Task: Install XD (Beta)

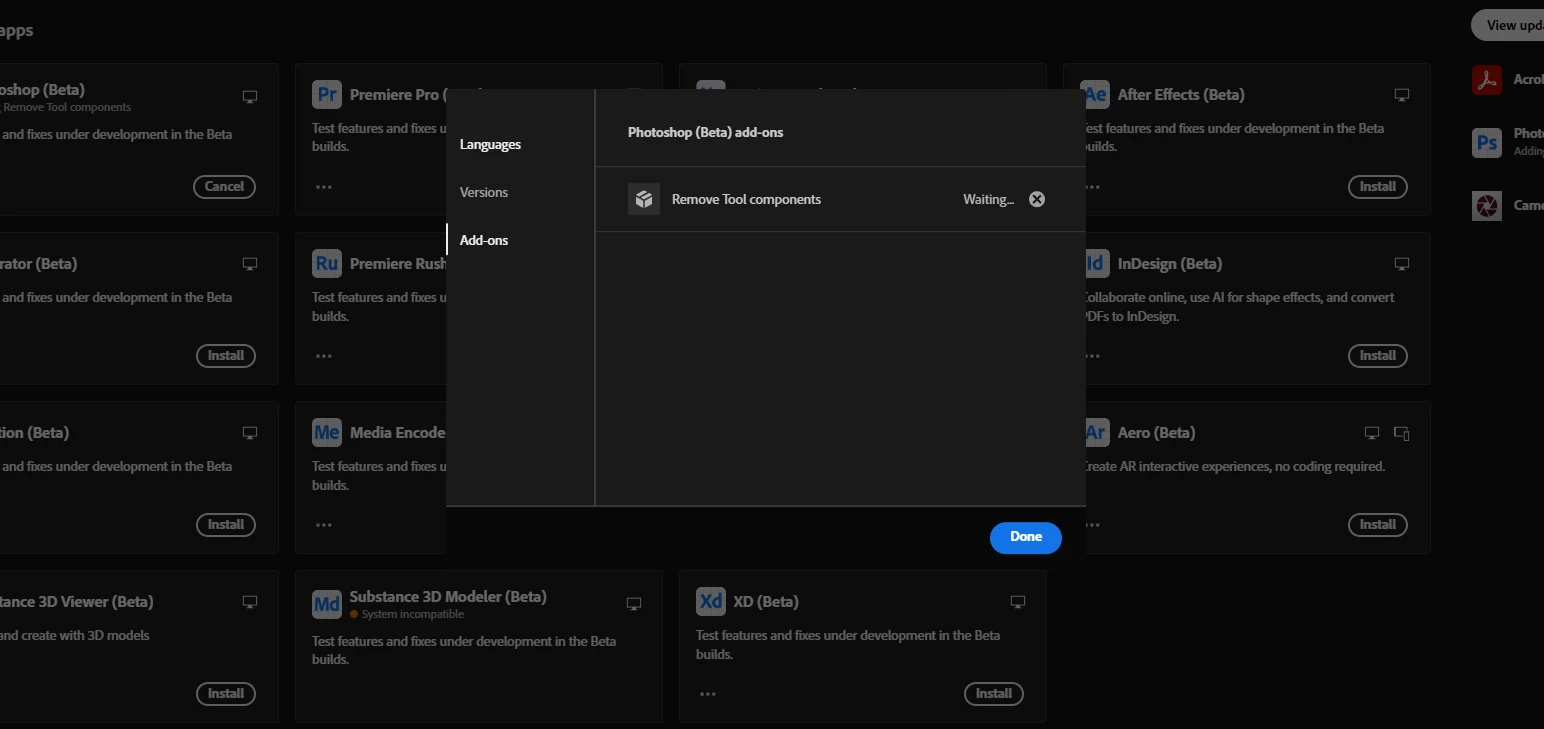Action: (994, 693)
